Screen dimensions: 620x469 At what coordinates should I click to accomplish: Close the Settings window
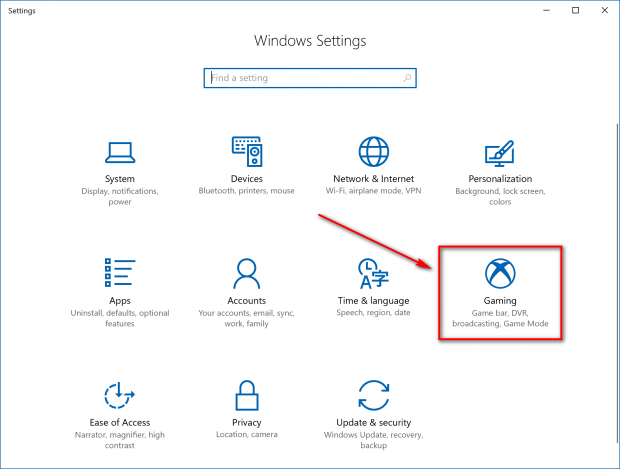pyautogui.click(x=605, y=10)
